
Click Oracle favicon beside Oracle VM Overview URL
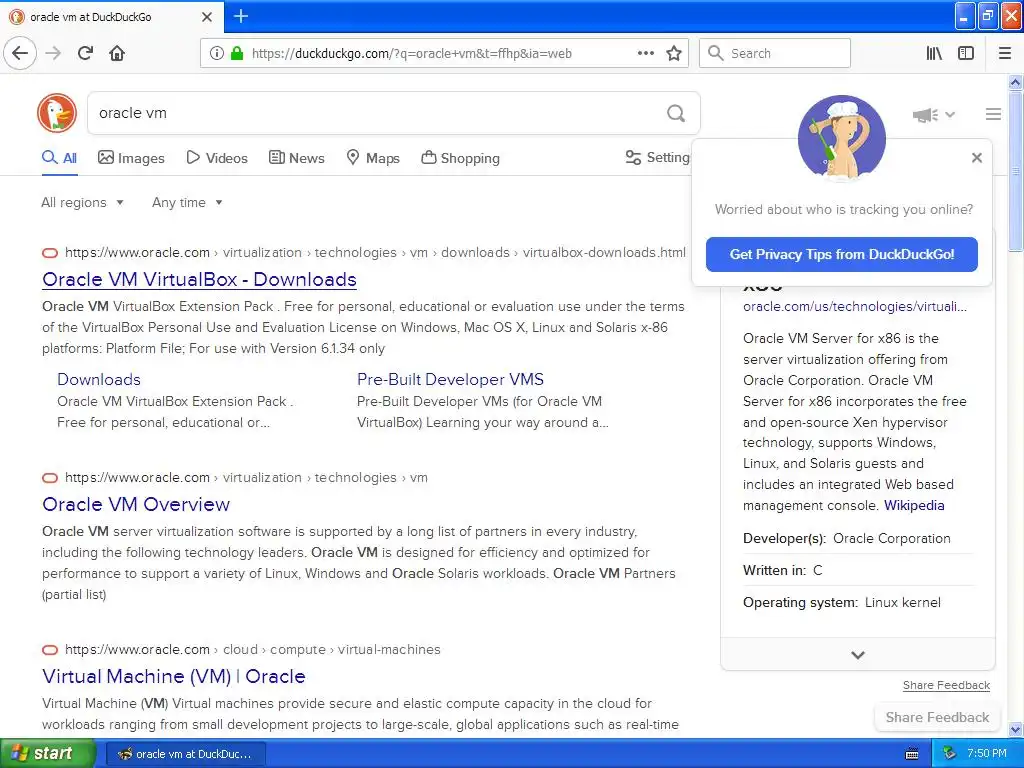(x=50, y=478)
